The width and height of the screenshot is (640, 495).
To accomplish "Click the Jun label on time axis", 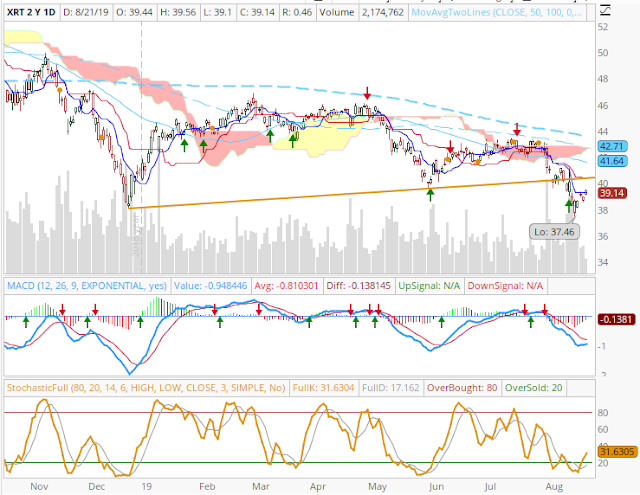I will pyautogui.click(x=436, y=486).
